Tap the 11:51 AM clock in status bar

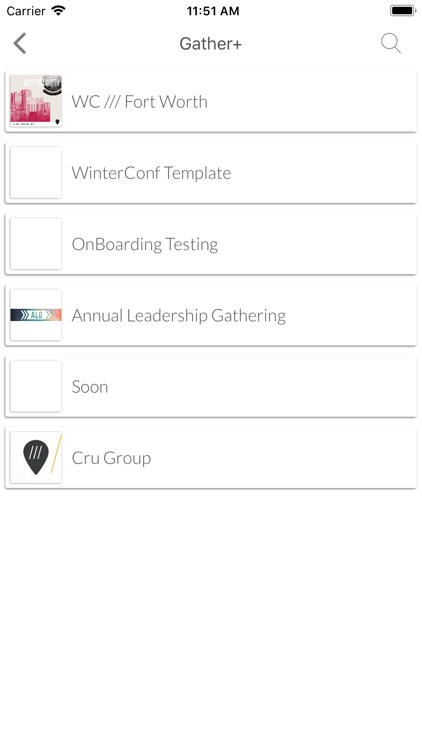(x=212, y=11)
